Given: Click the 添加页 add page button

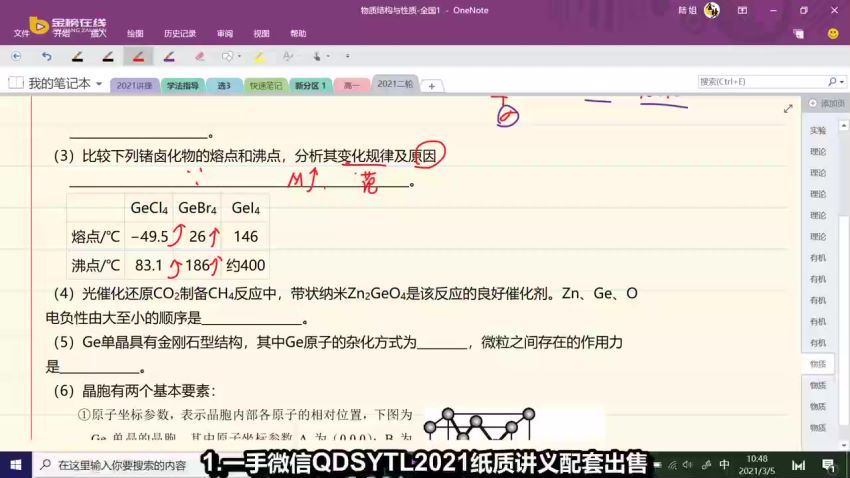Looking at the screenshot, I should point(826,104).
